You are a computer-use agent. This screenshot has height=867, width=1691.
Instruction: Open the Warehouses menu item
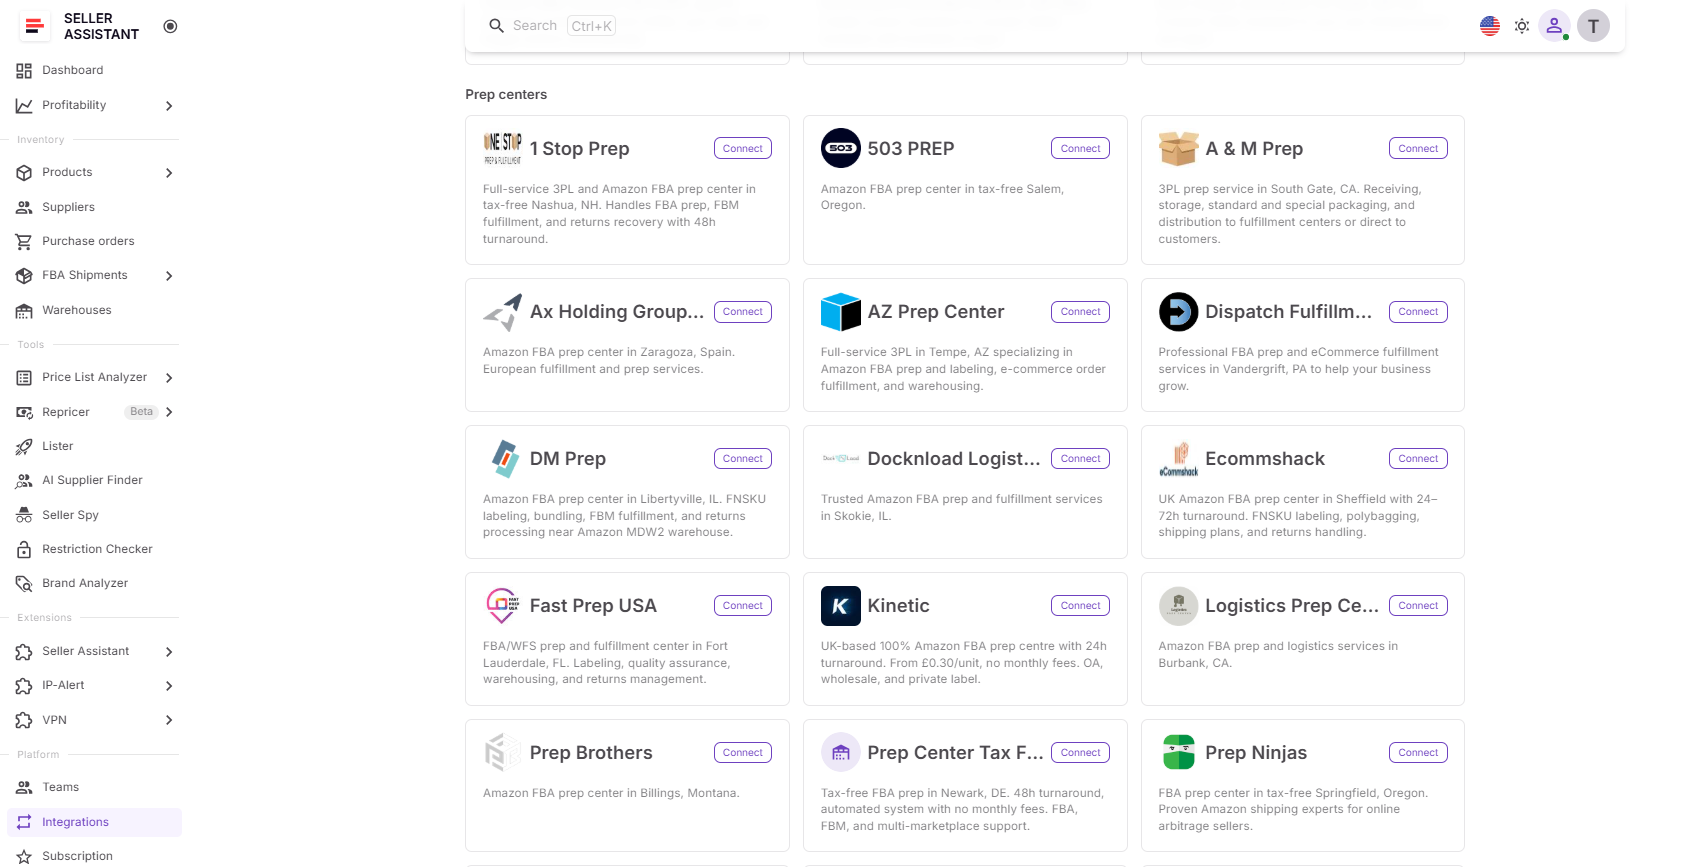coord(94,311)
